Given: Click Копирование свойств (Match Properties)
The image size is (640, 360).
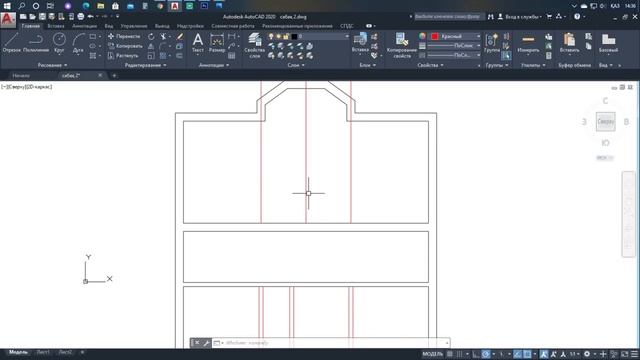Looking at the screenshot, I should click(402, 45).
